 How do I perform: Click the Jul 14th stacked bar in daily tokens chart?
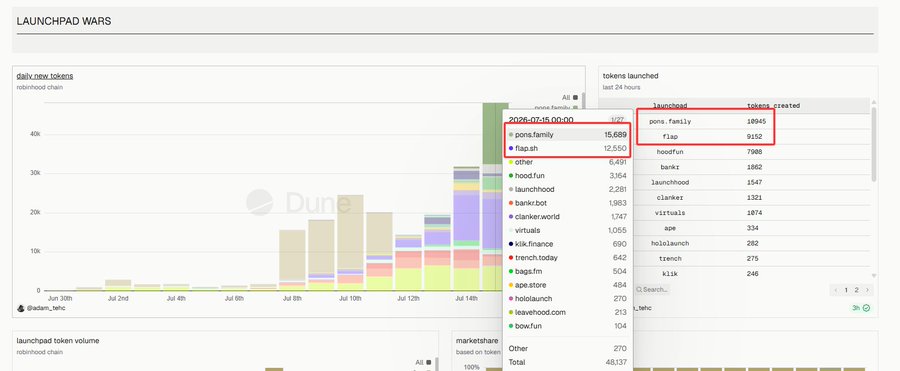[466, 229]
